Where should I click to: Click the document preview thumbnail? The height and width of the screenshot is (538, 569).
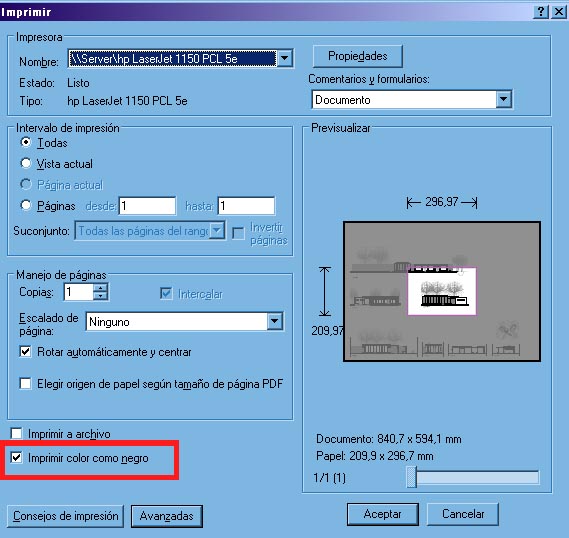point(442,291)
